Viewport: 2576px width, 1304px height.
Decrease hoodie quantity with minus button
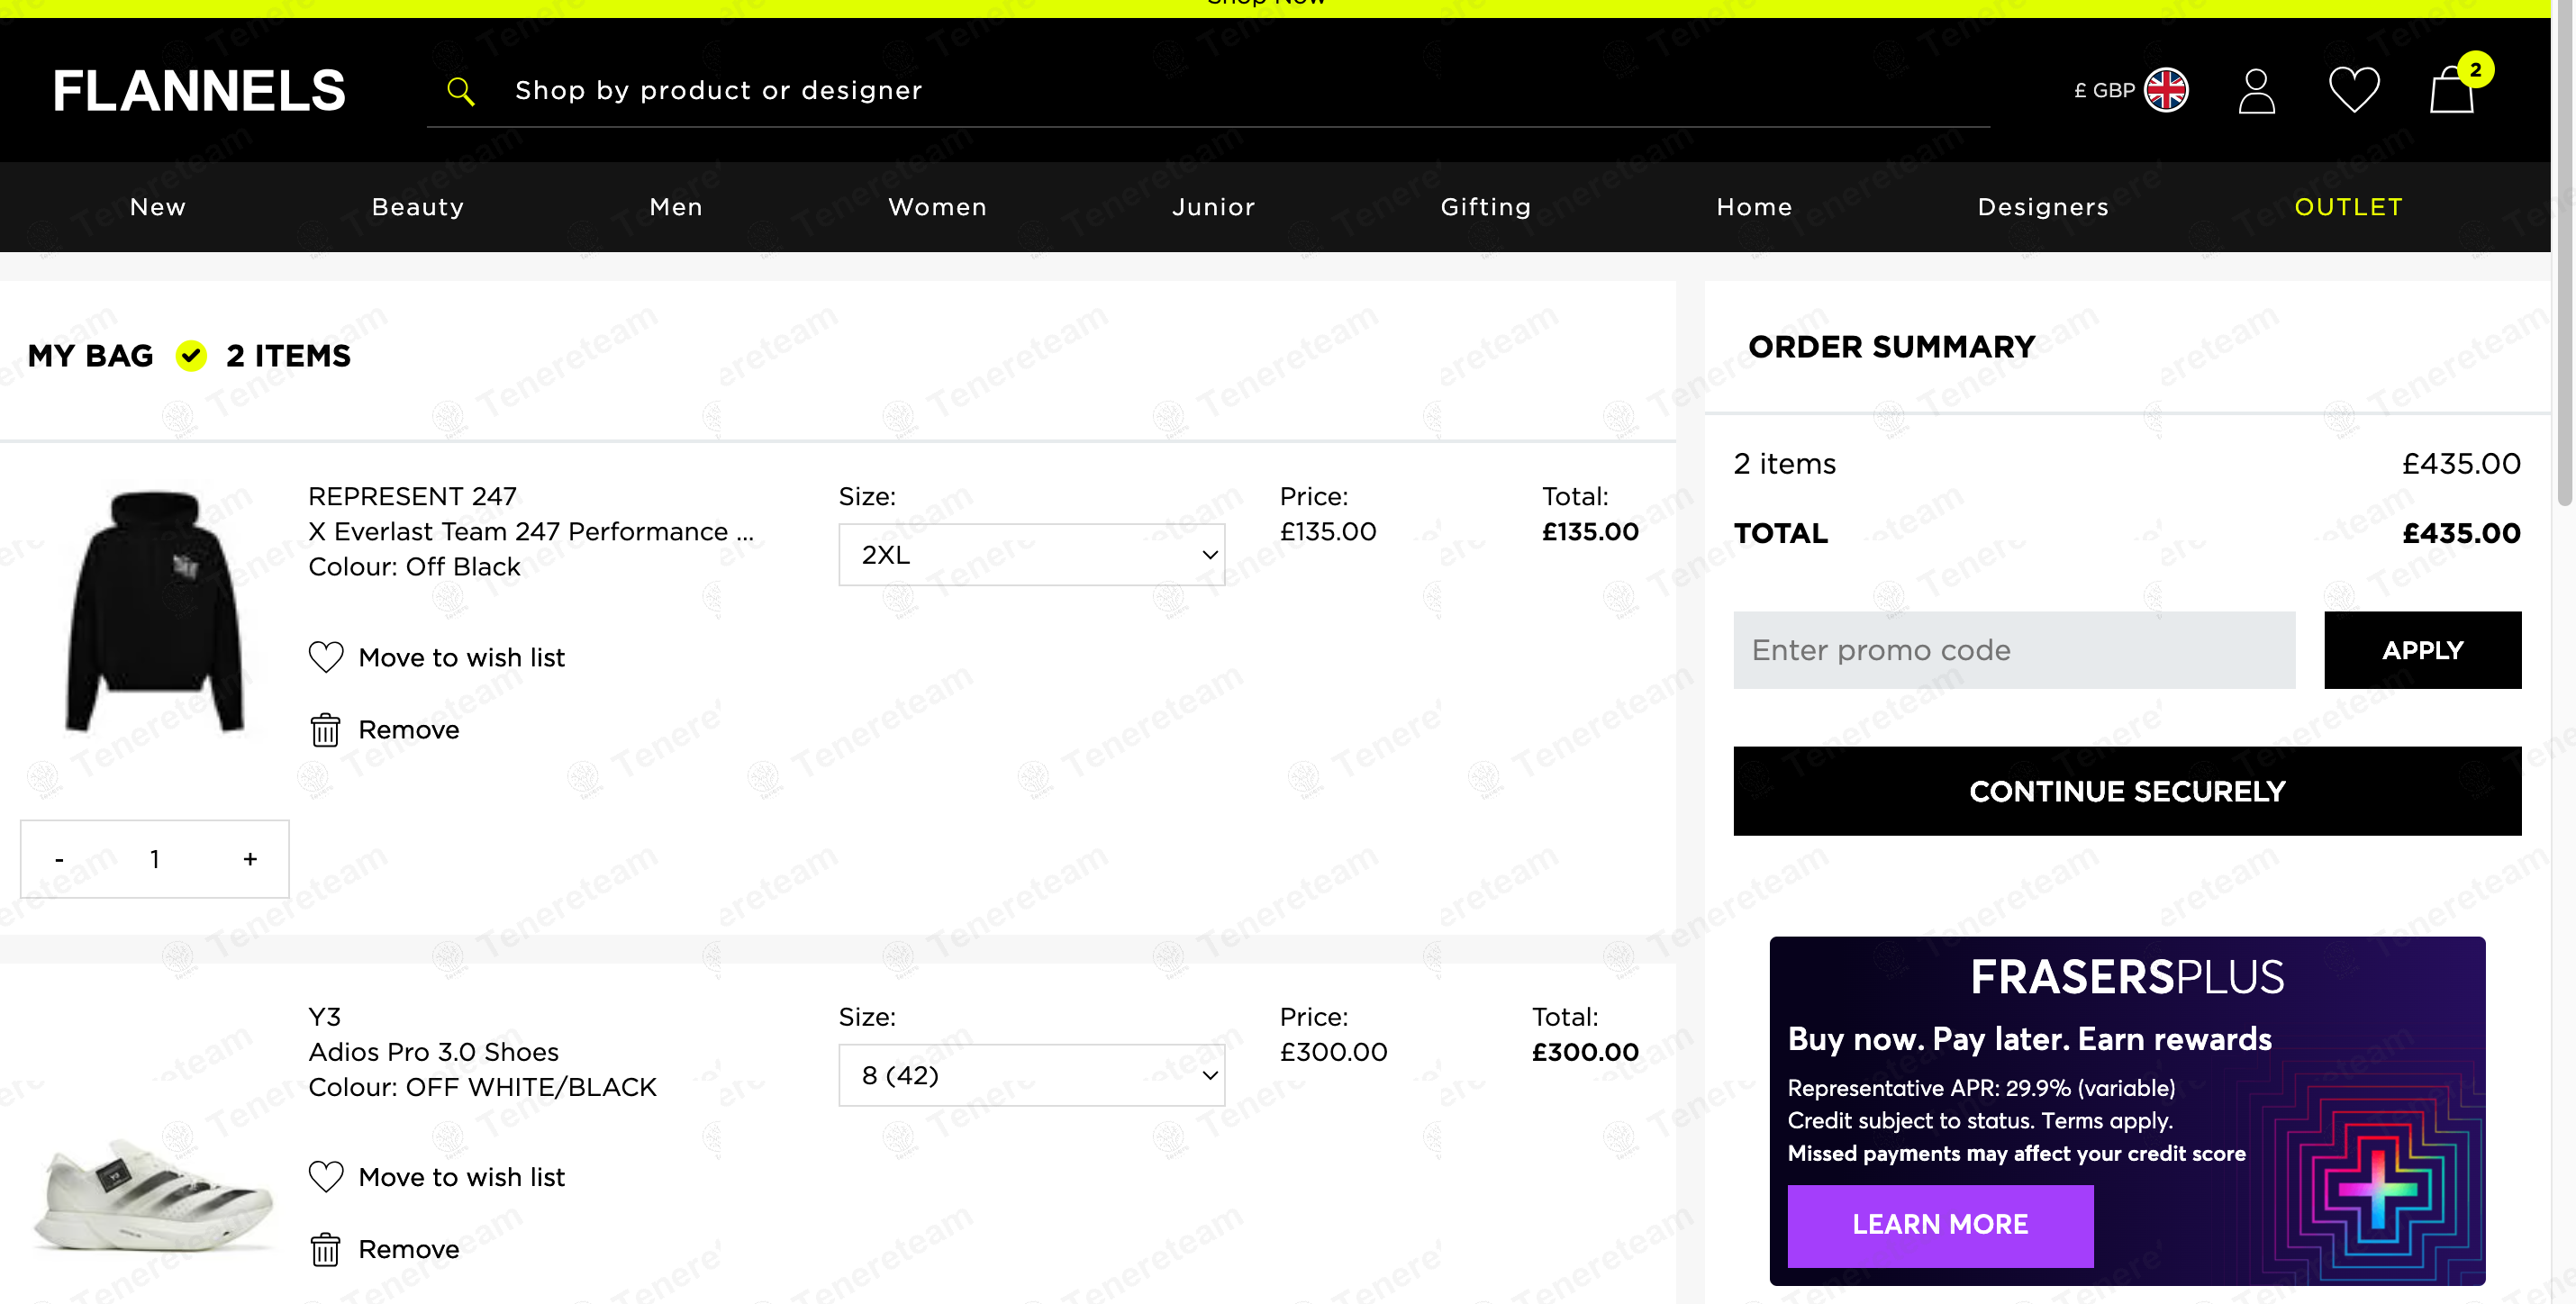pyautogui.click(x=59, y=859)
